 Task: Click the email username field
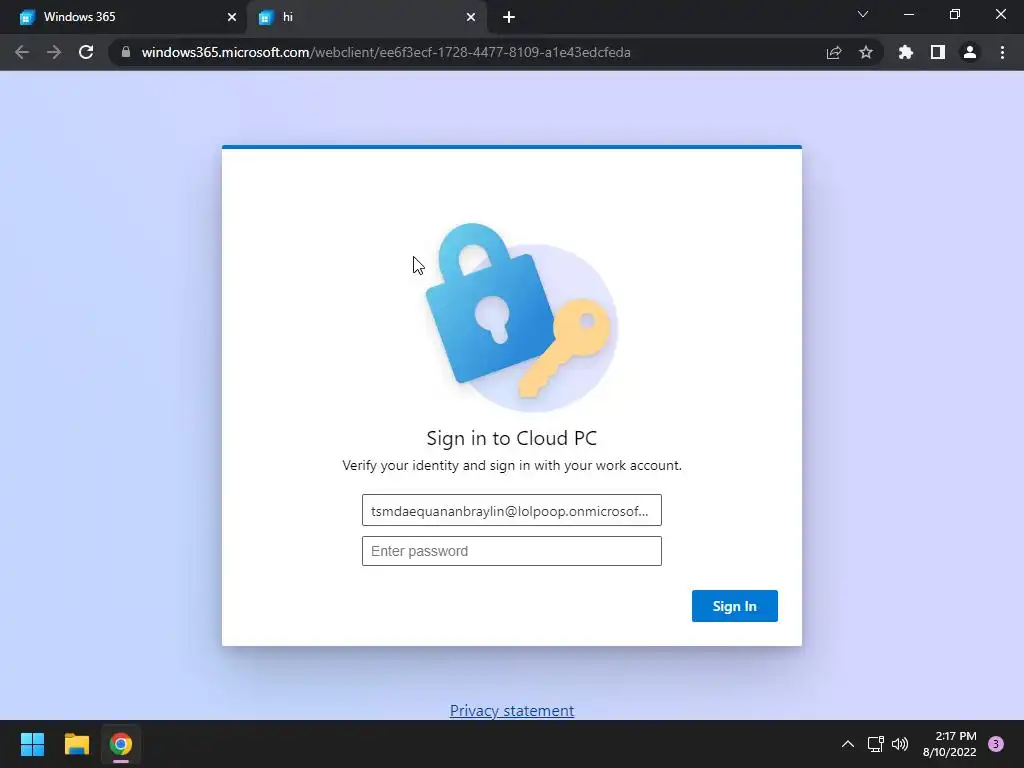coord(511,510)
